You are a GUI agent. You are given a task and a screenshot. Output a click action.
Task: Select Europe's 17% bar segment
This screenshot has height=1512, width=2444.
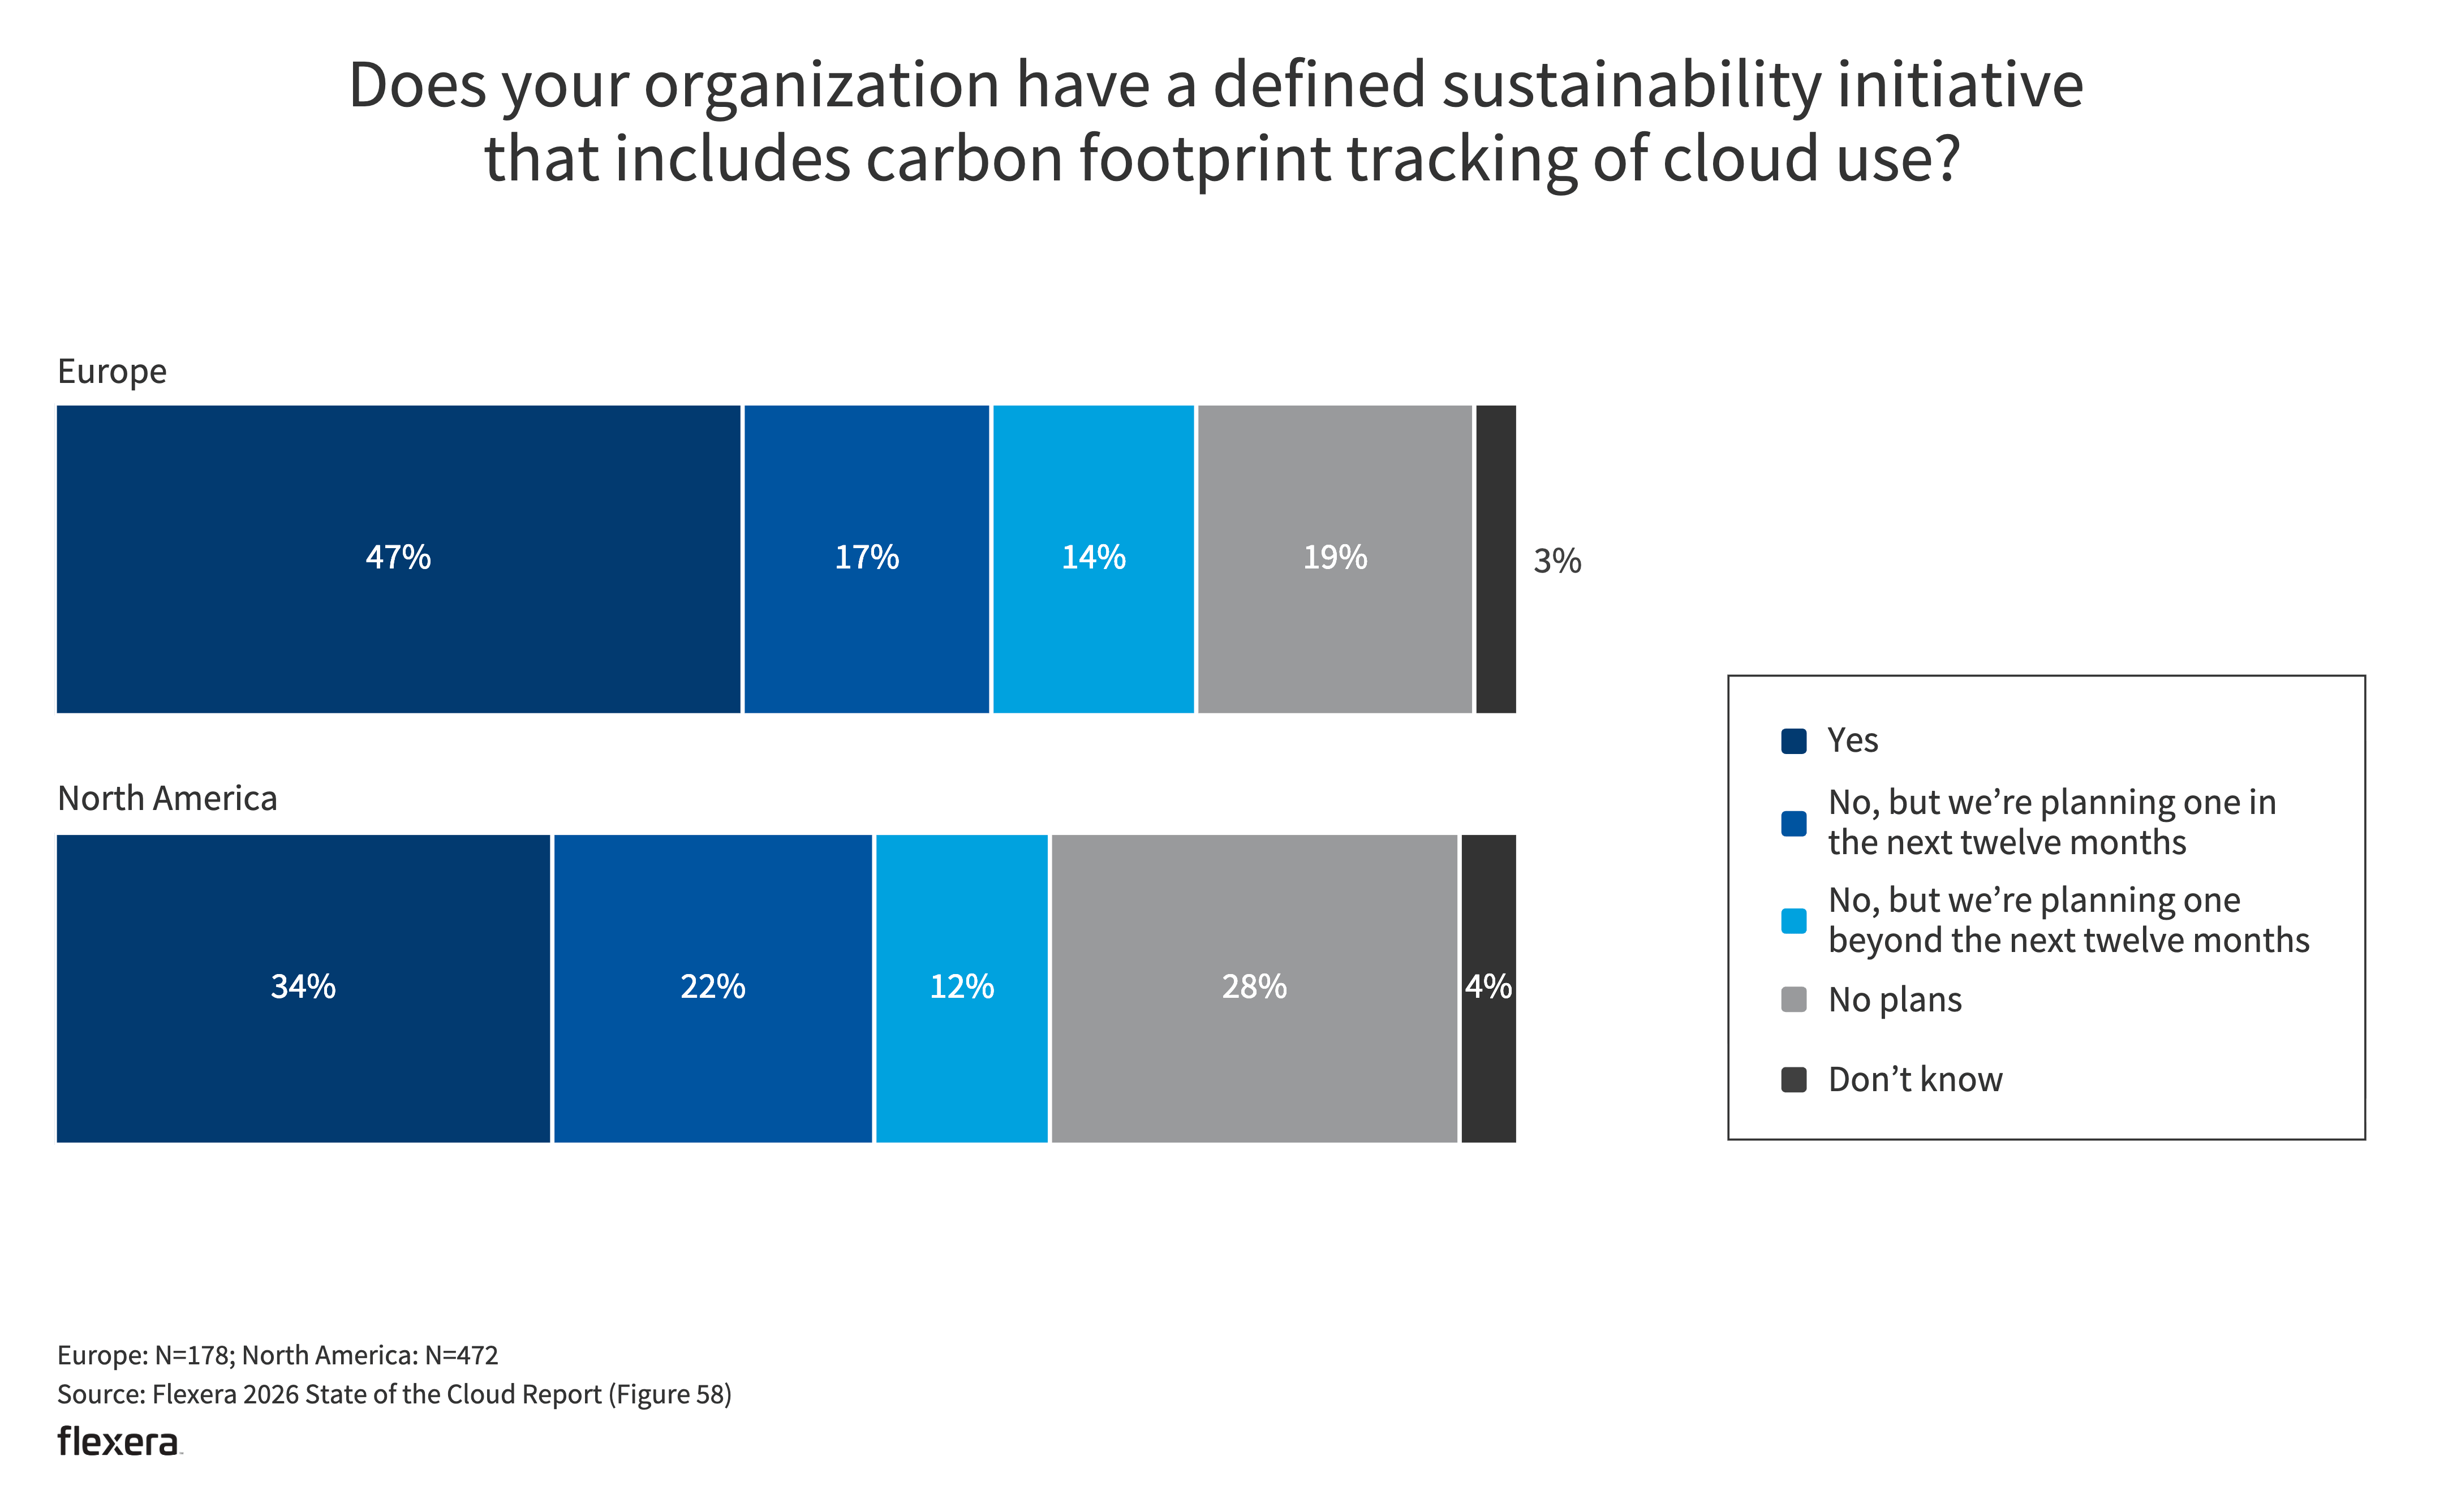click(866, 558)
